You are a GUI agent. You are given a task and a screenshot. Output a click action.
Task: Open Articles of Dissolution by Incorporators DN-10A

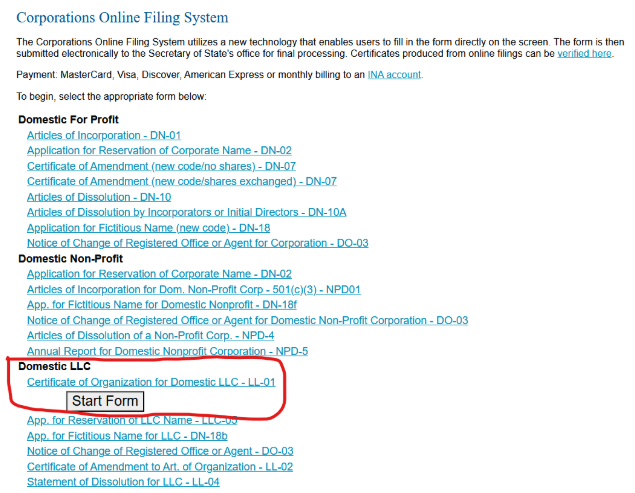tap(187, 212)
